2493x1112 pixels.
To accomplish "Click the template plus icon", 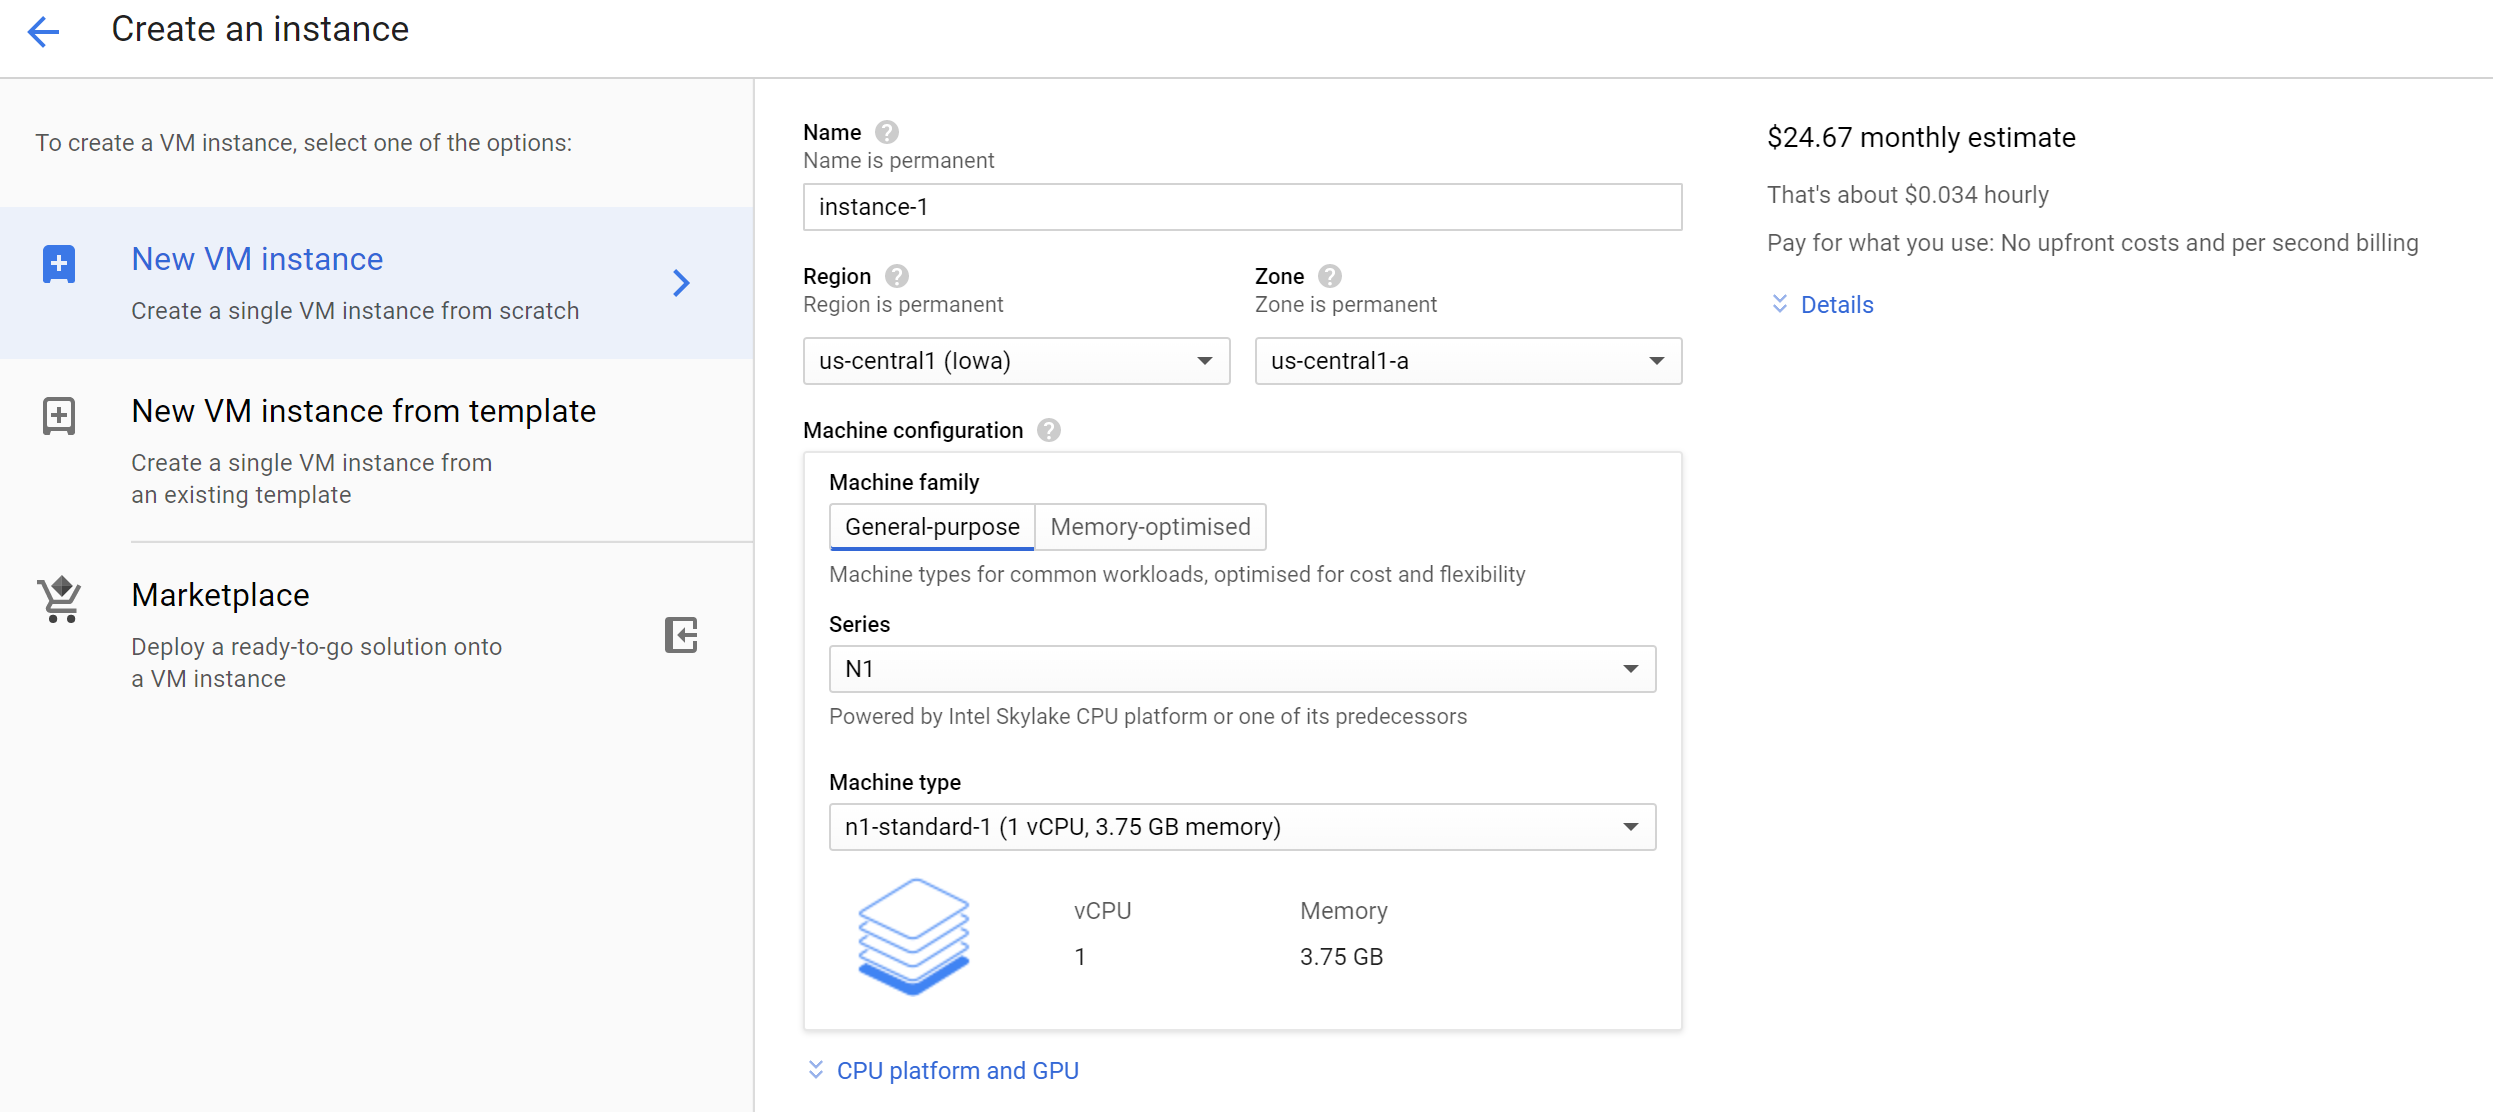I will click(59, 416).
